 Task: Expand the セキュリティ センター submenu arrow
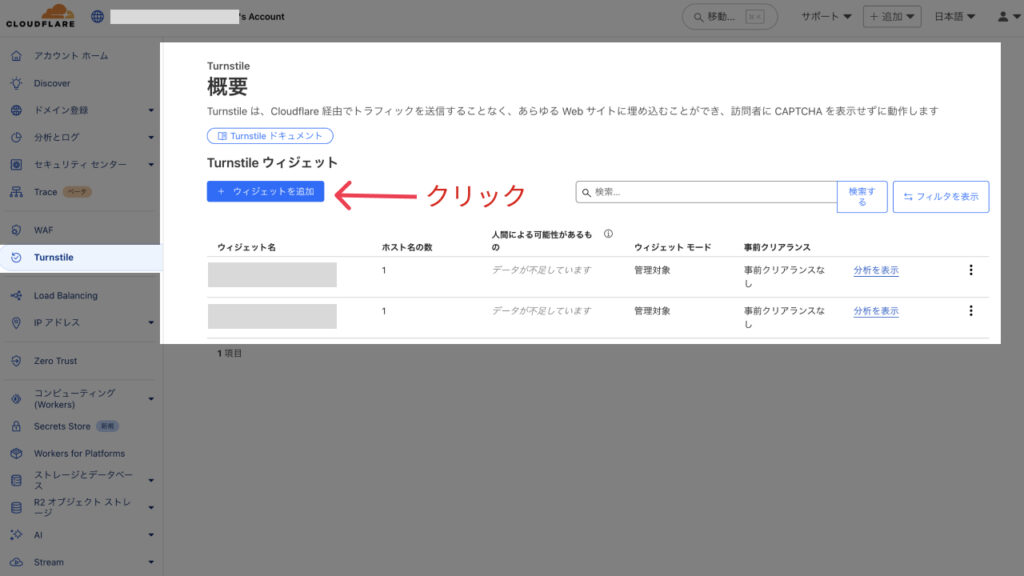tap(151, 165)
